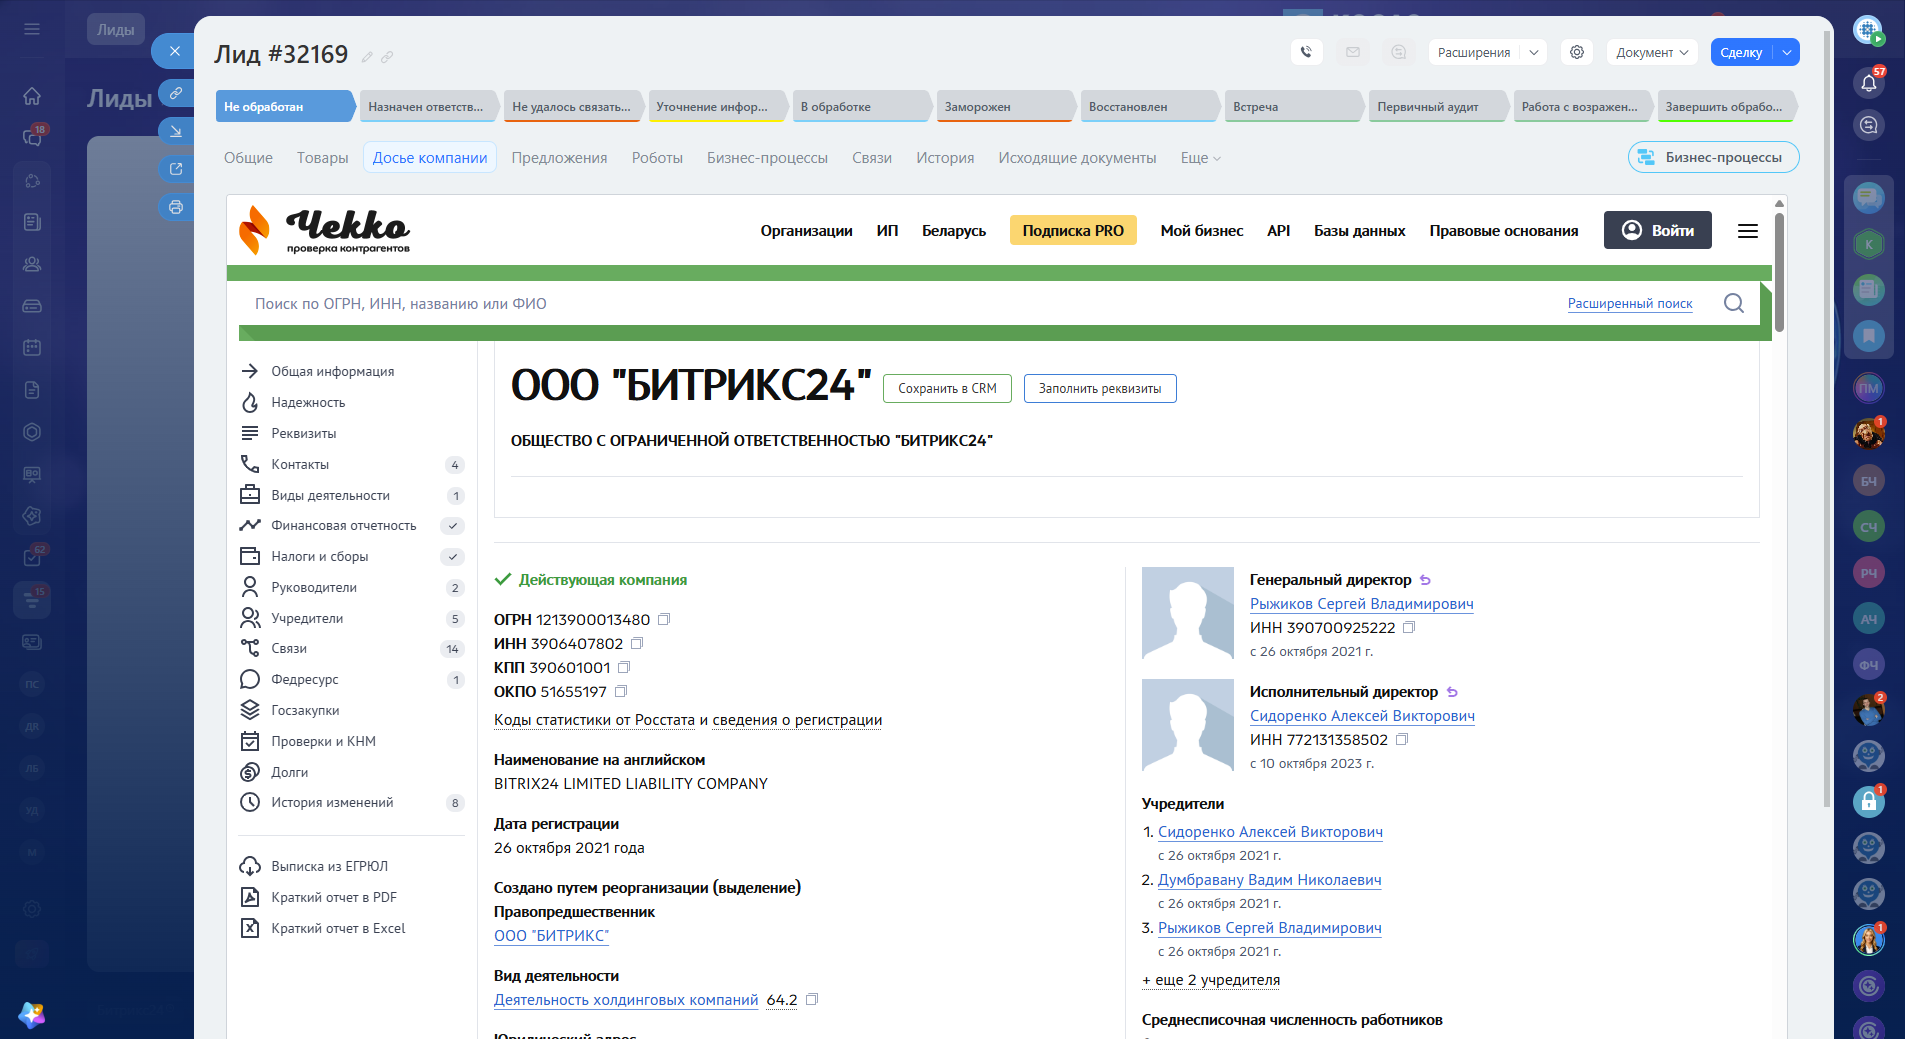Open the gear settings icon in lead header
1905x1039 pixels.
coord(1577,52)
